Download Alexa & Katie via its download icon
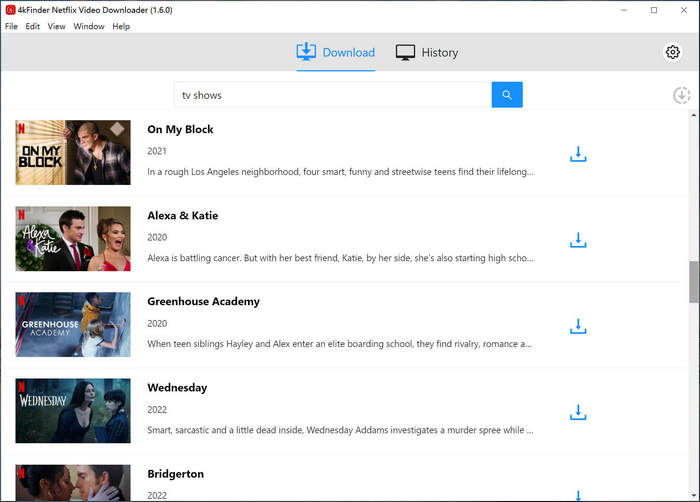700x502 pixels. click(578, 240)
